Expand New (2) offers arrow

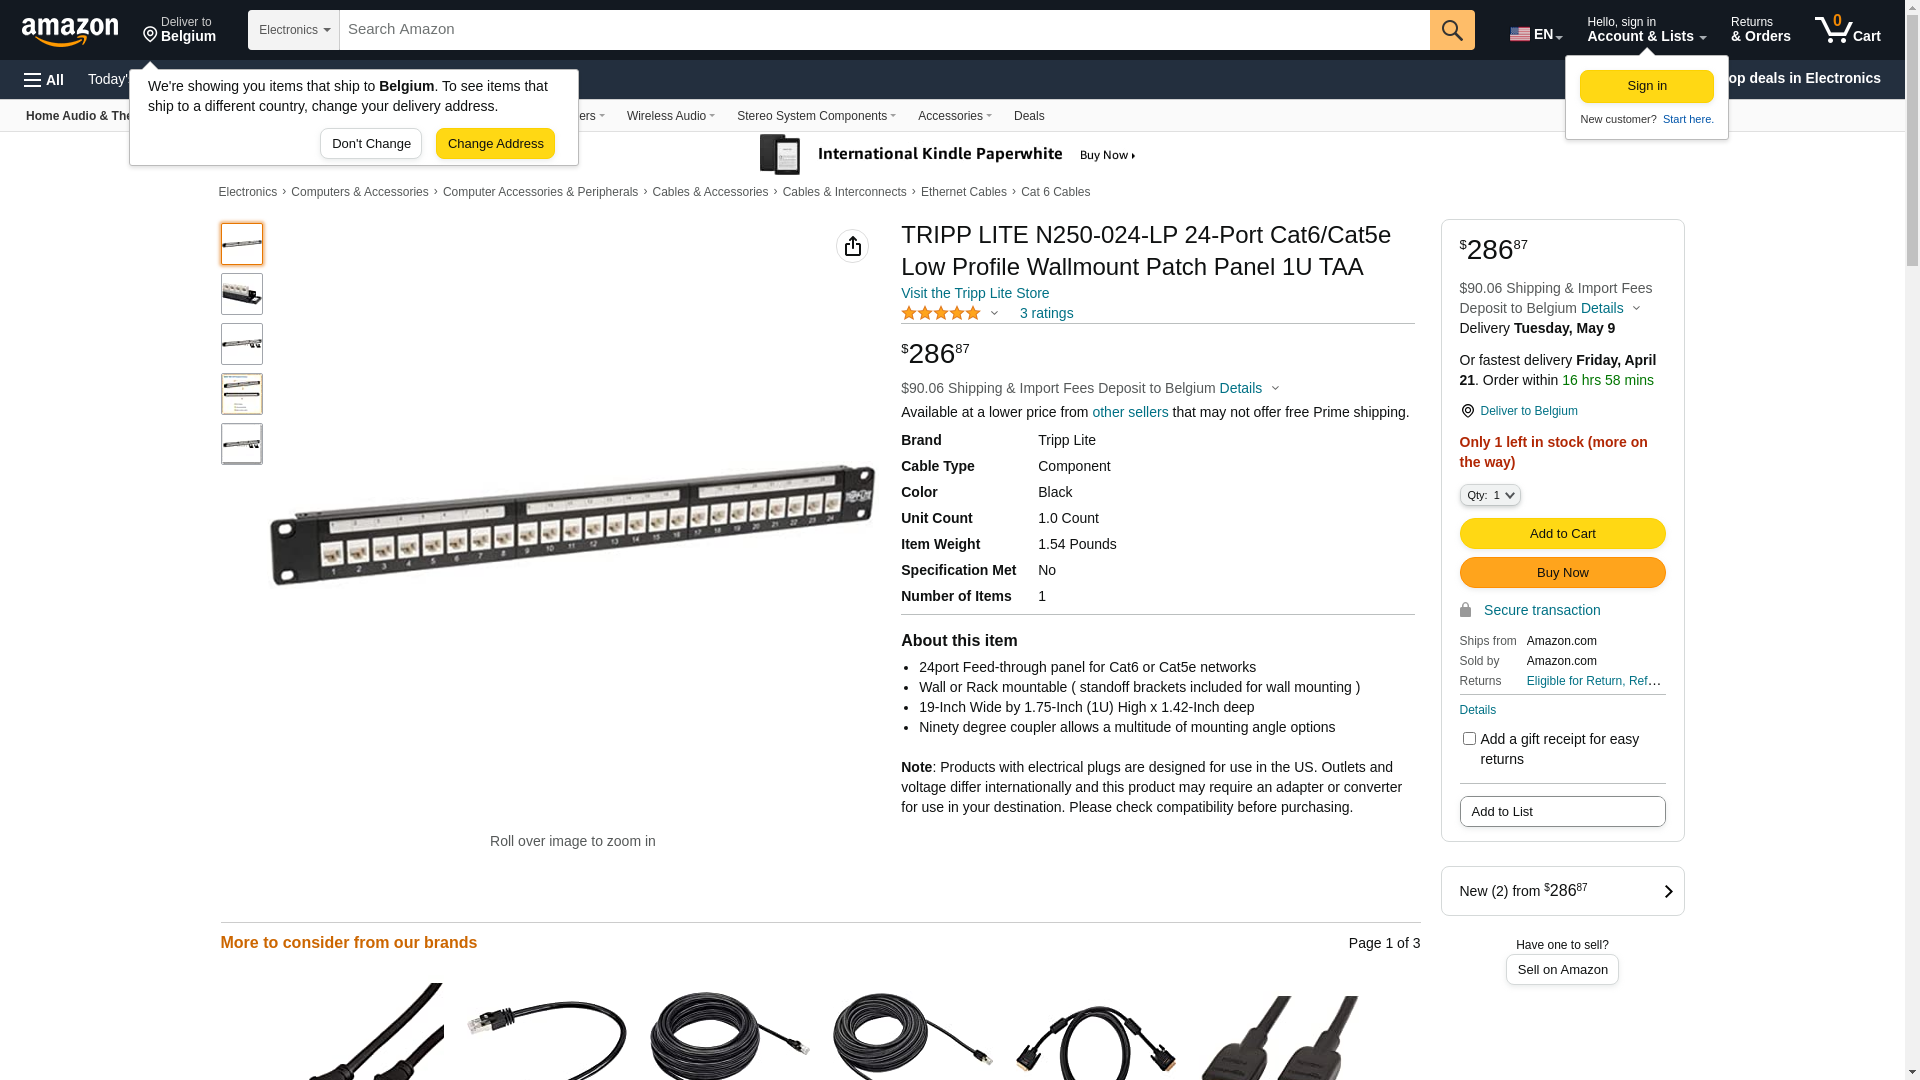point(1668,891)
